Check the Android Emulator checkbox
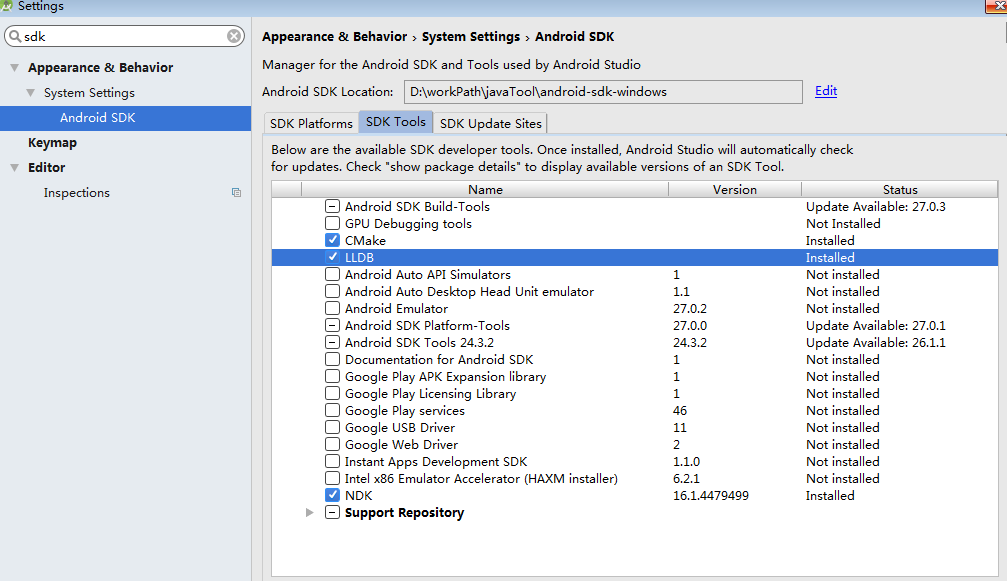The image size is (1007, 581). (332, 309)
